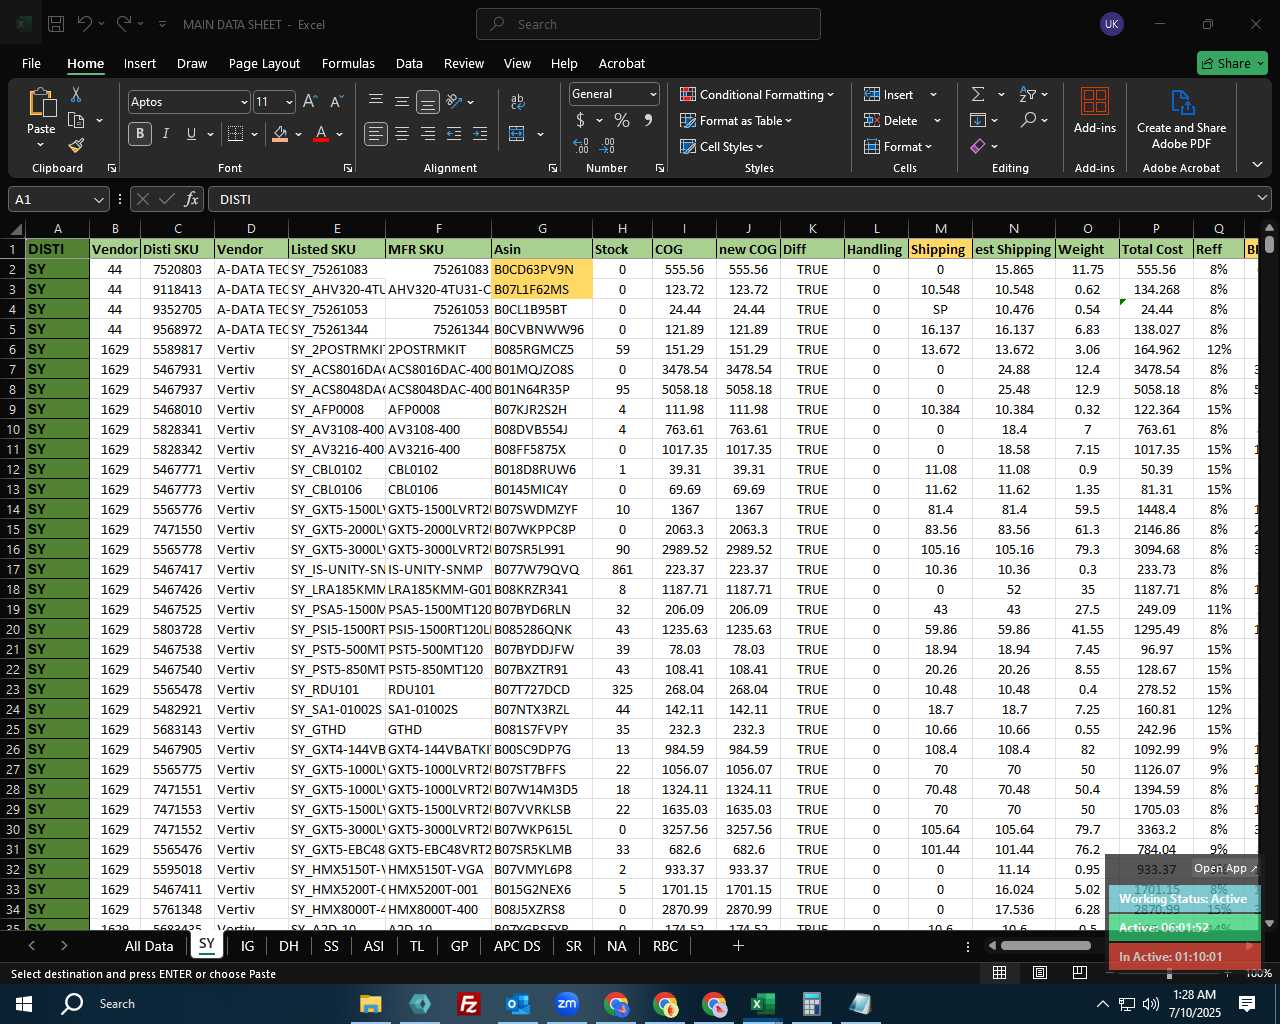Open the Number format General dropdown
The image size is (1280, 1024).
(x=653, y=94)
